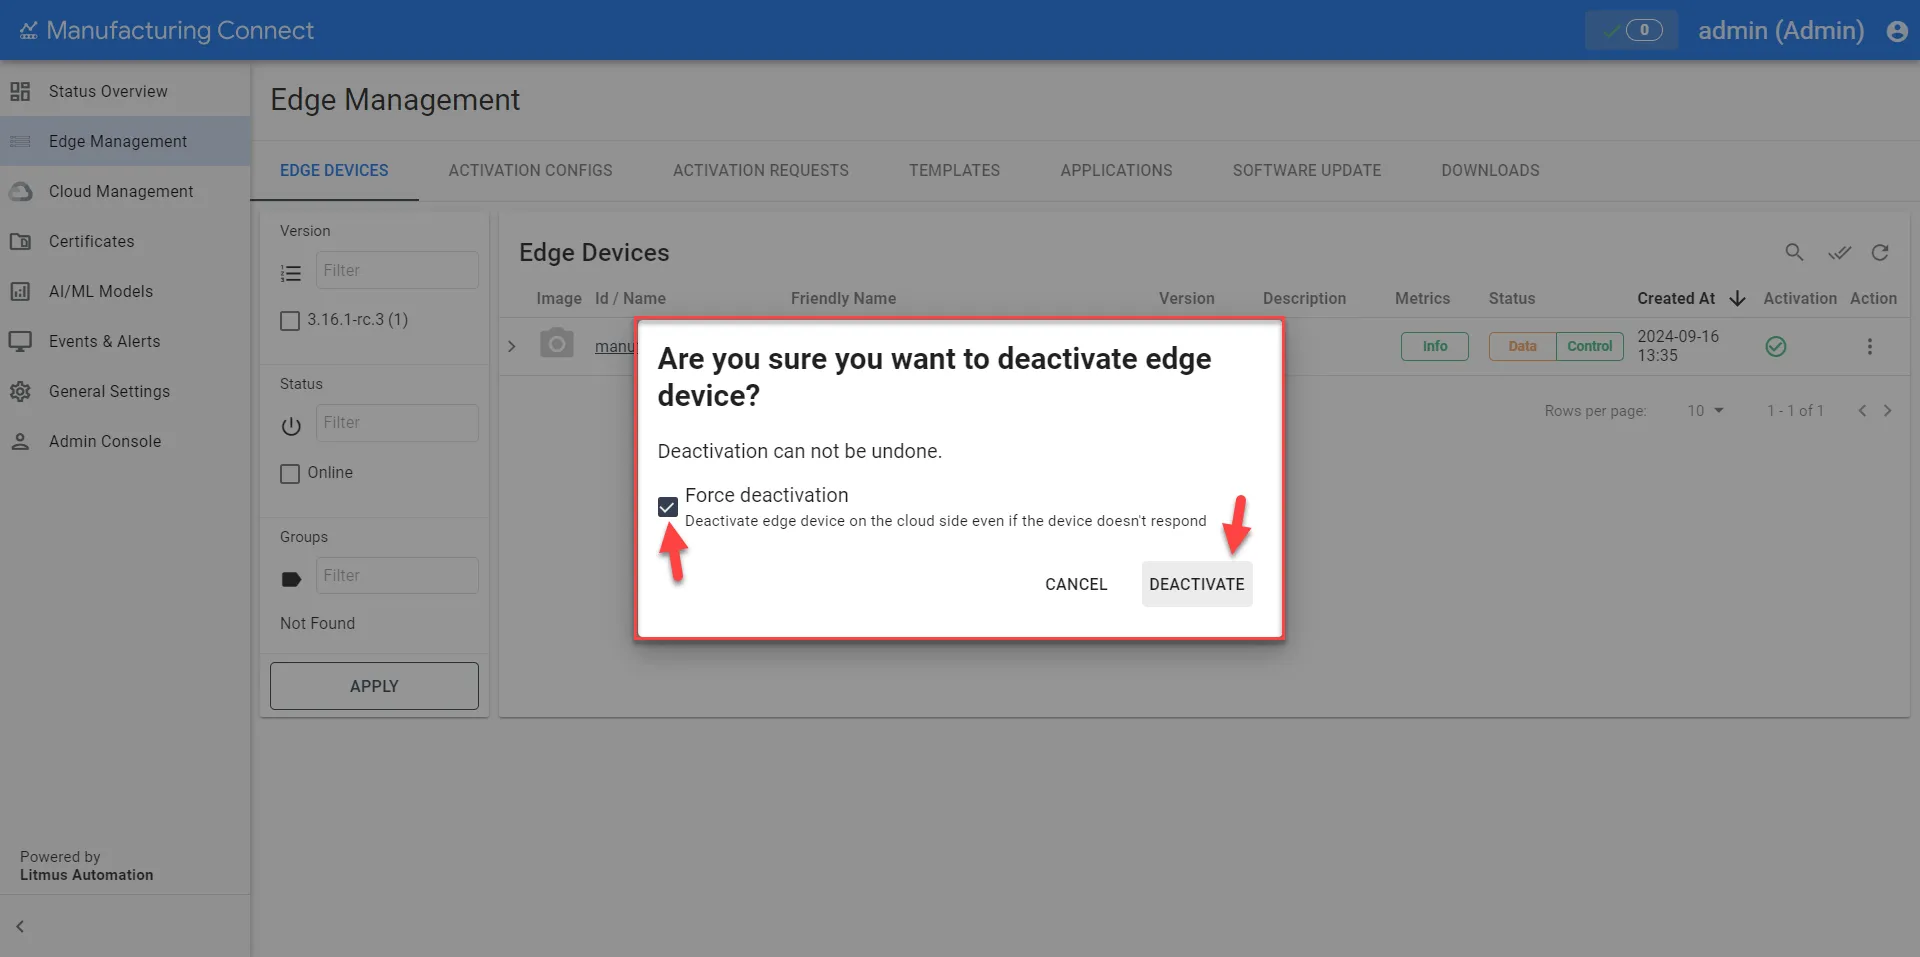Screen dimensions: 1920x957
Task: Click the Events & Alerts monitor icon
Action: point(20,341)
